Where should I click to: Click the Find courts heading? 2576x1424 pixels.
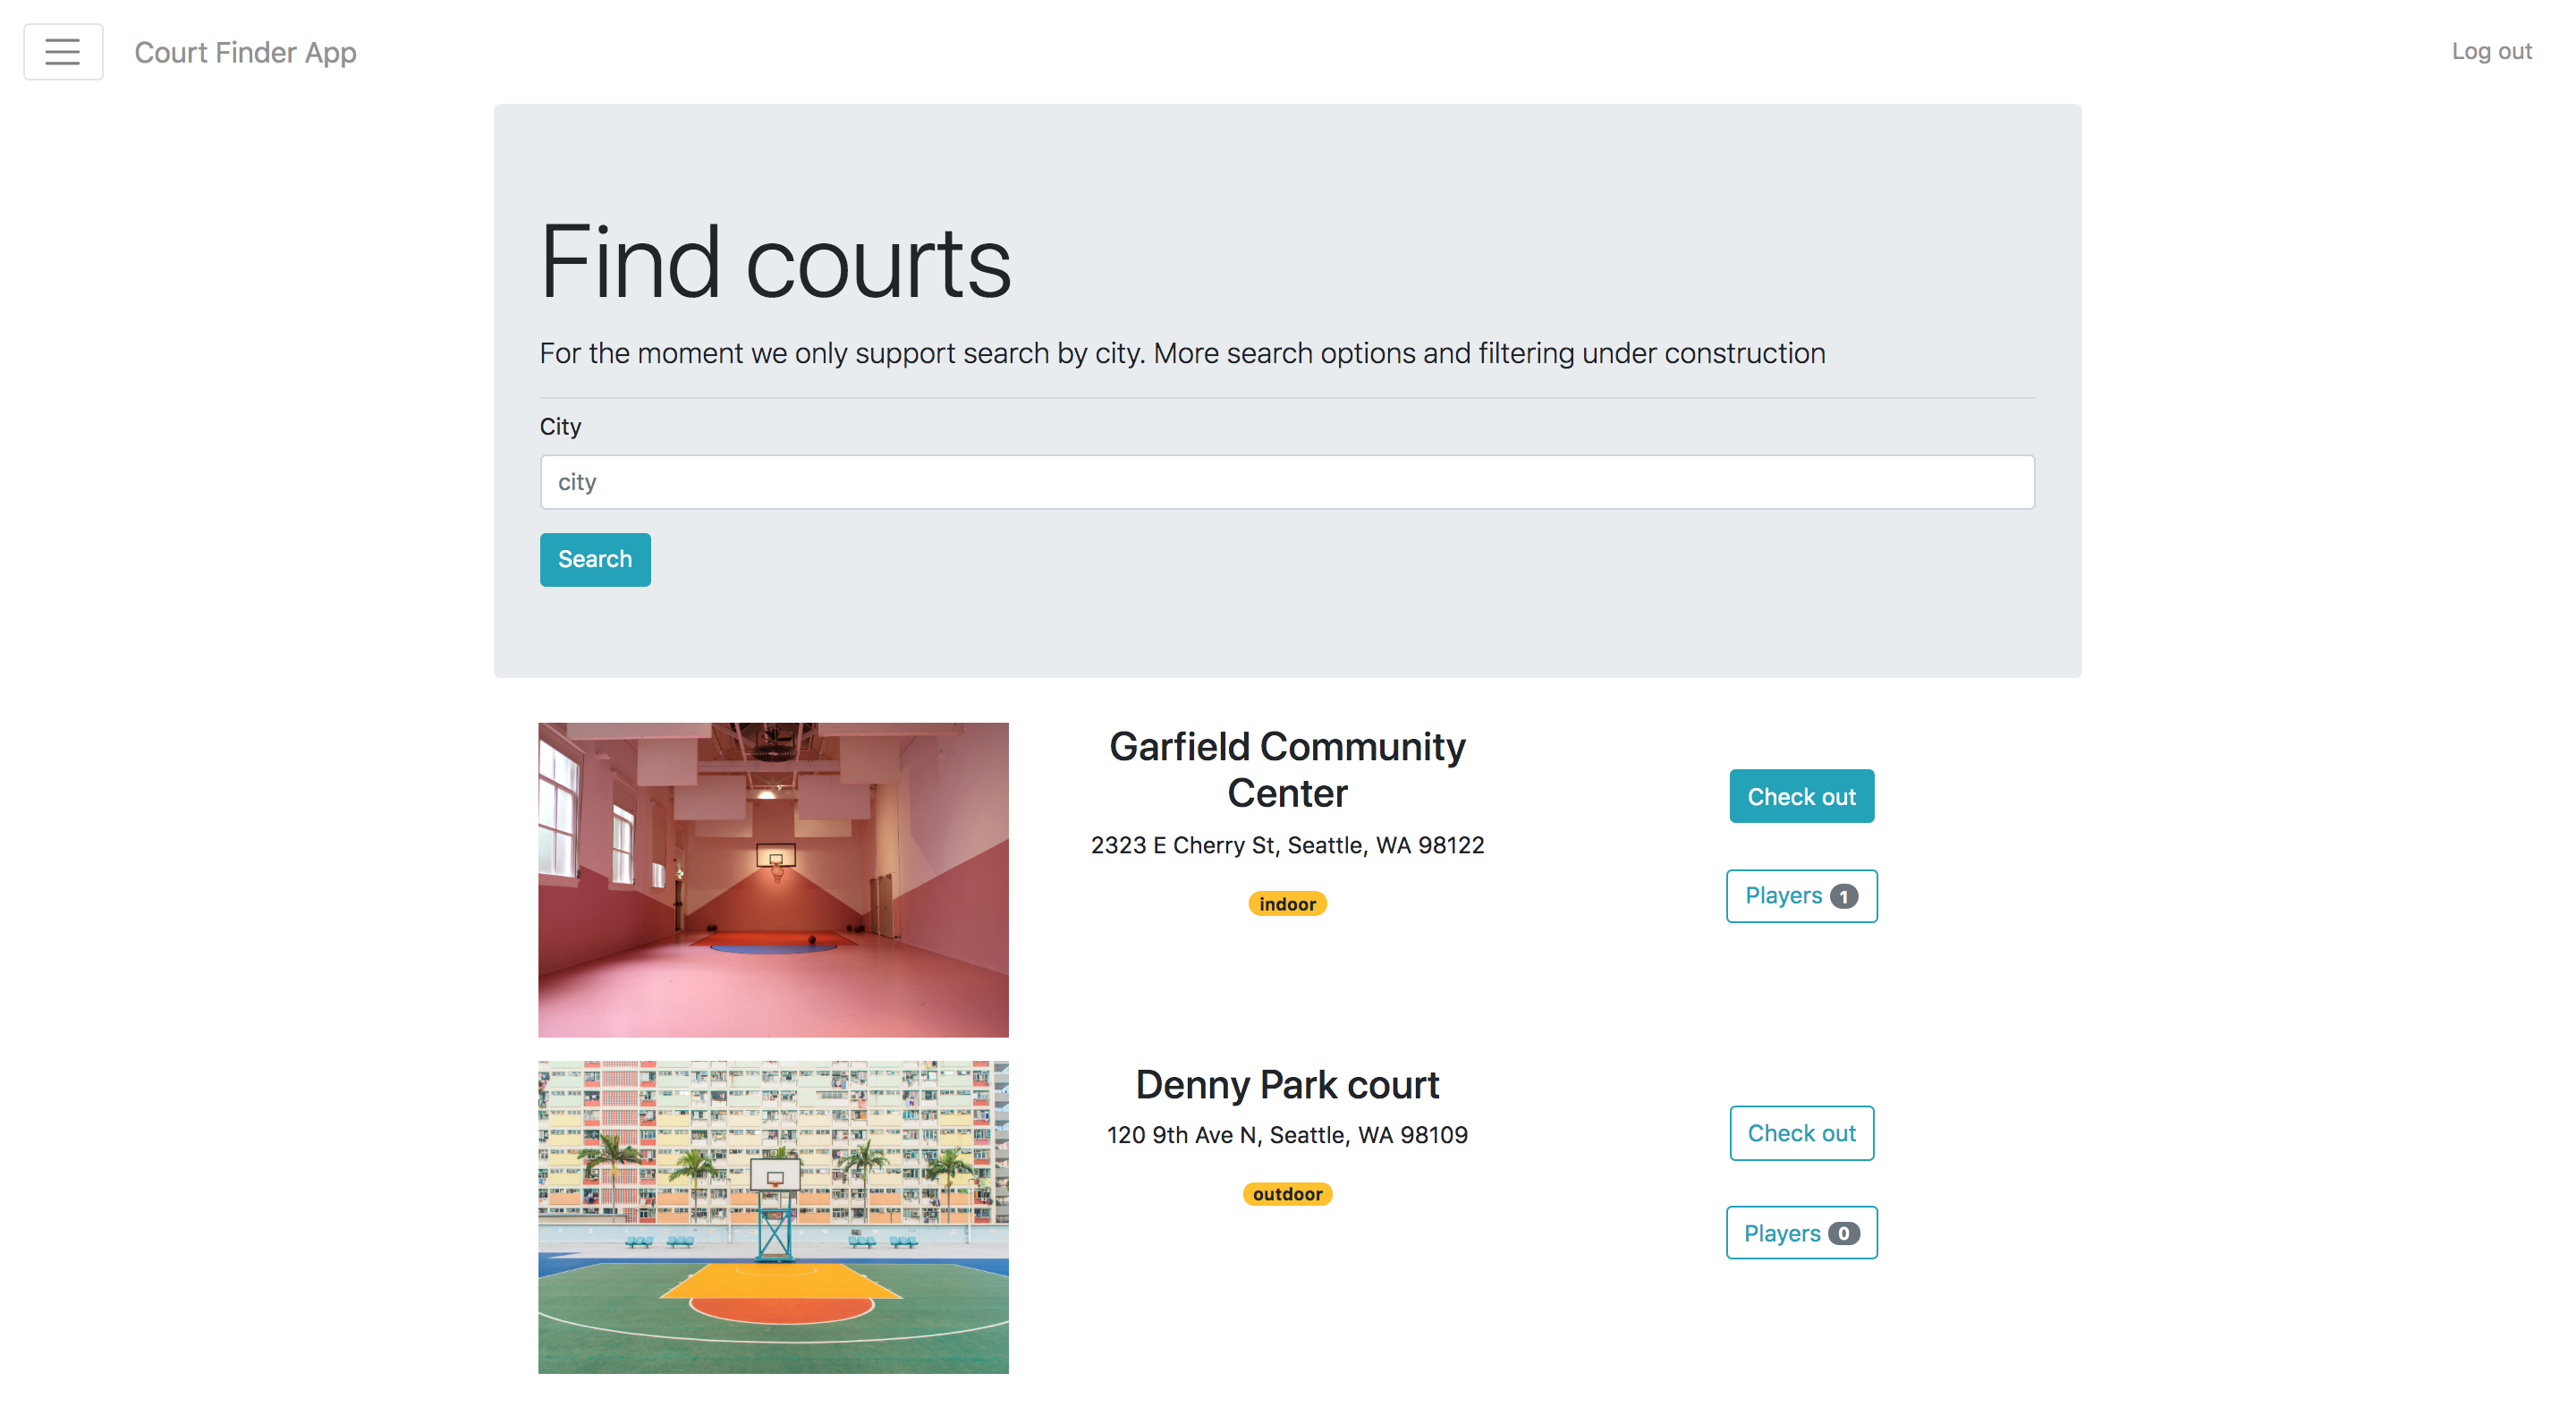pos(775,262)
